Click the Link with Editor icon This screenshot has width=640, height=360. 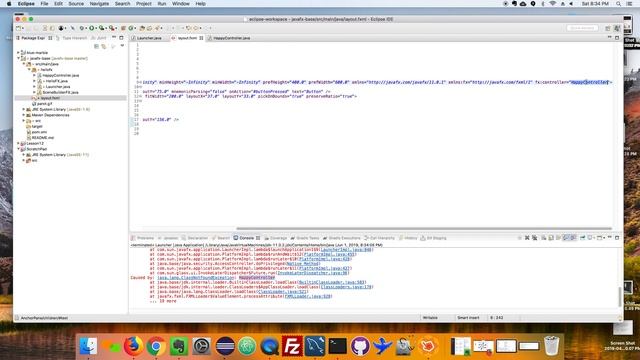point(104,46)
